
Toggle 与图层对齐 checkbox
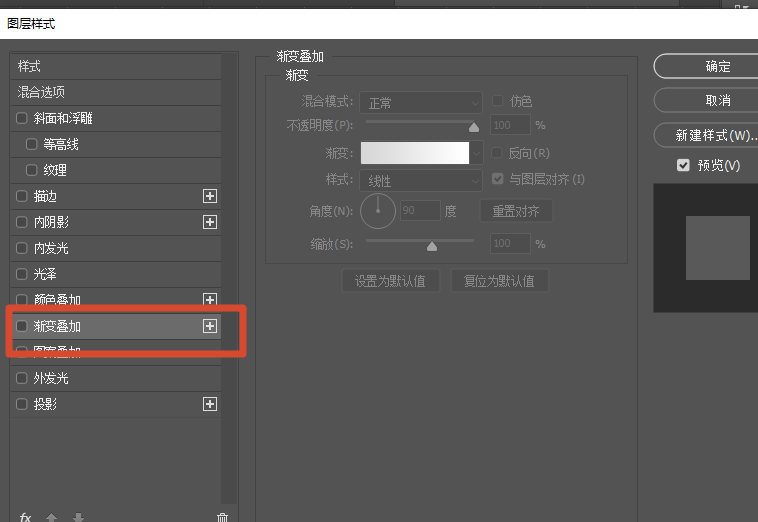497,179
